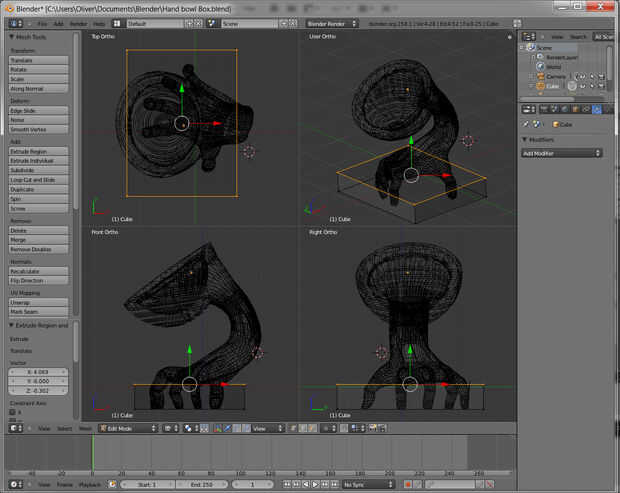Screen dimensions: 620x493
Task: Click the outliner editor type icon
Action: (527, 36)
